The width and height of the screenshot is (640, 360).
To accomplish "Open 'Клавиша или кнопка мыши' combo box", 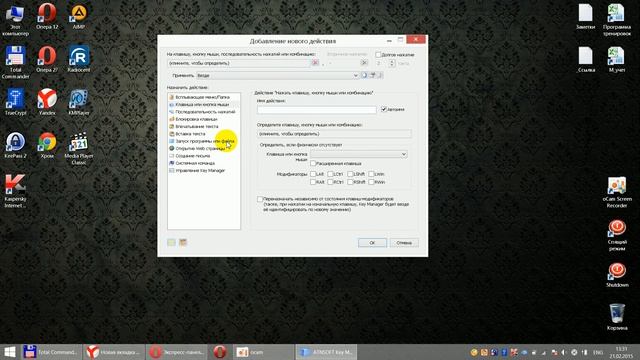I will 358,154.
